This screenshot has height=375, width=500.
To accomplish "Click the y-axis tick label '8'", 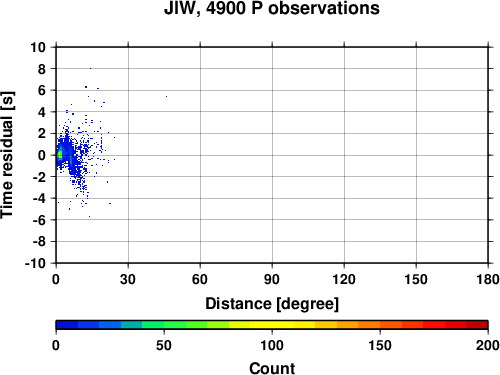I will (x=42, y=69).
